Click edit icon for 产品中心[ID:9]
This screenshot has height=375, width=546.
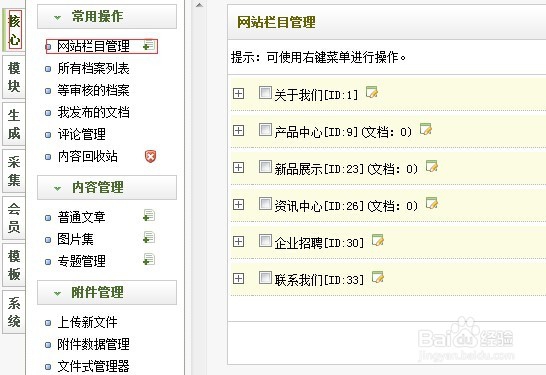pos(426,129)
